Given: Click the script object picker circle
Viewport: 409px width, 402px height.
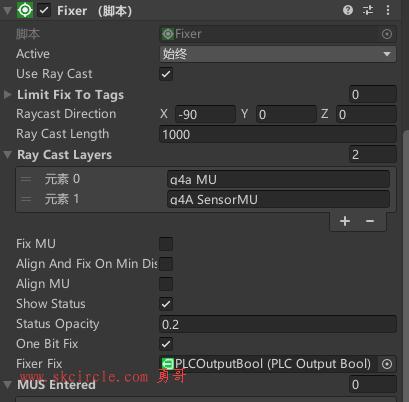Looking at the screenshot, I should pos(387,34).
